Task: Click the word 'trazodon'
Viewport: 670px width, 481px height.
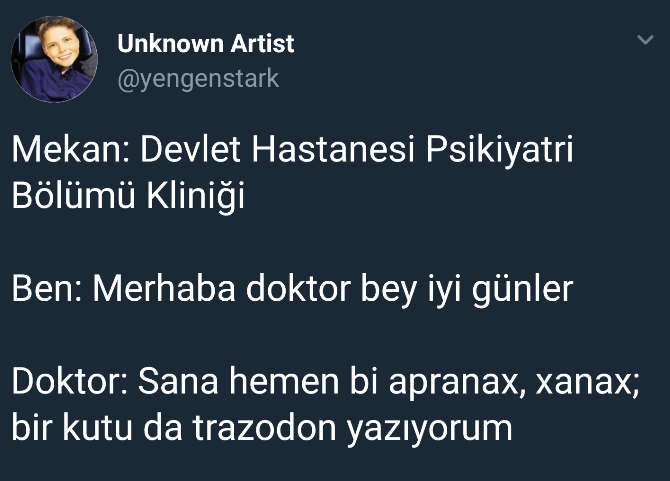Action: pos(264,427)
